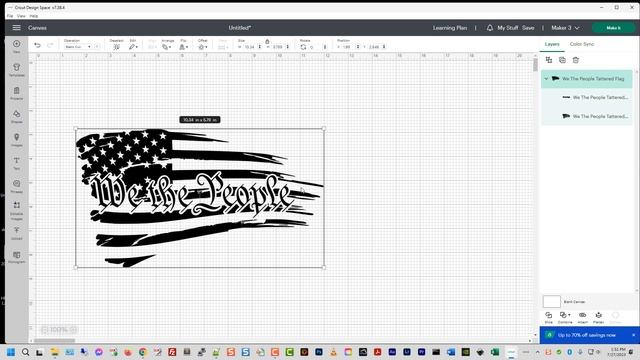This screenshot has height=360, width=640.
Task: Open the Learning Plan link
Action: [450, 28]
